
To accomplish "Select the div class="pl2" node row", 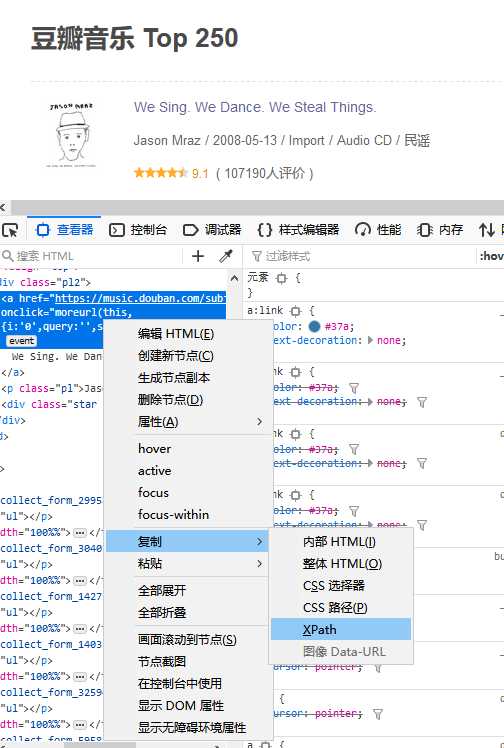I will [46, 282].
